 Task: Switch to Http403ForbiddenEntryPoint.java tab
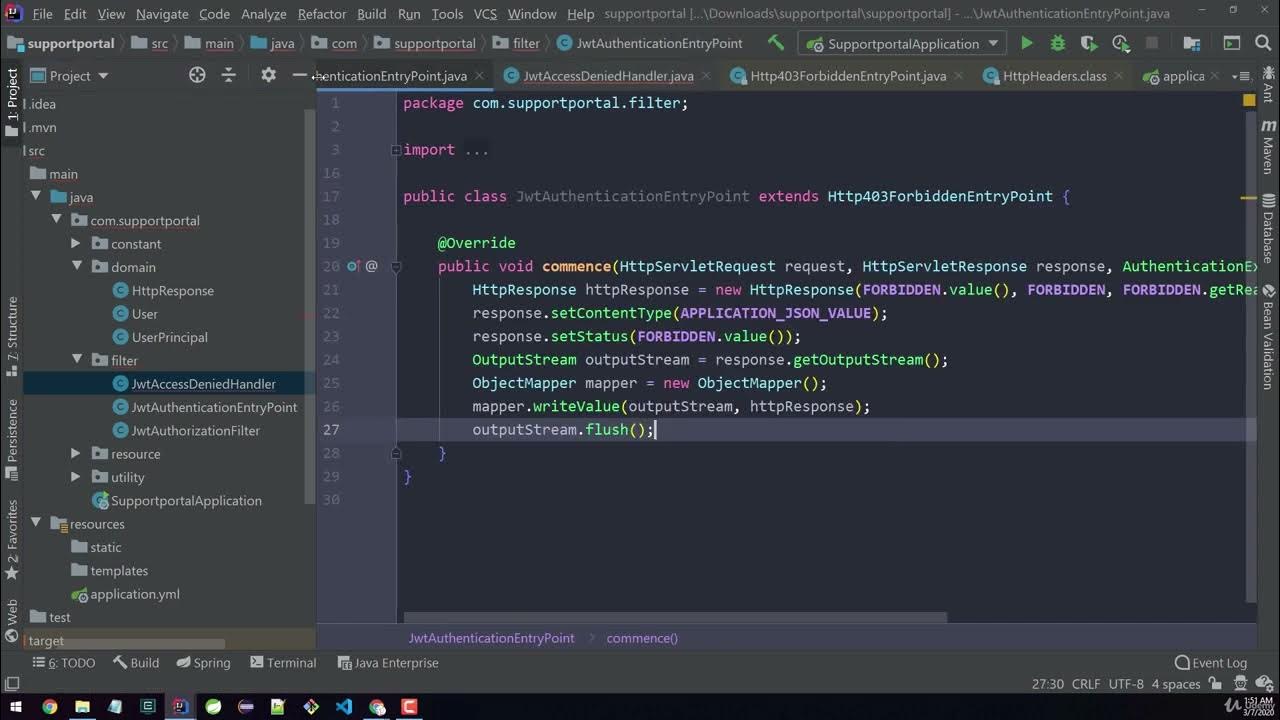(x=848, y=76)
